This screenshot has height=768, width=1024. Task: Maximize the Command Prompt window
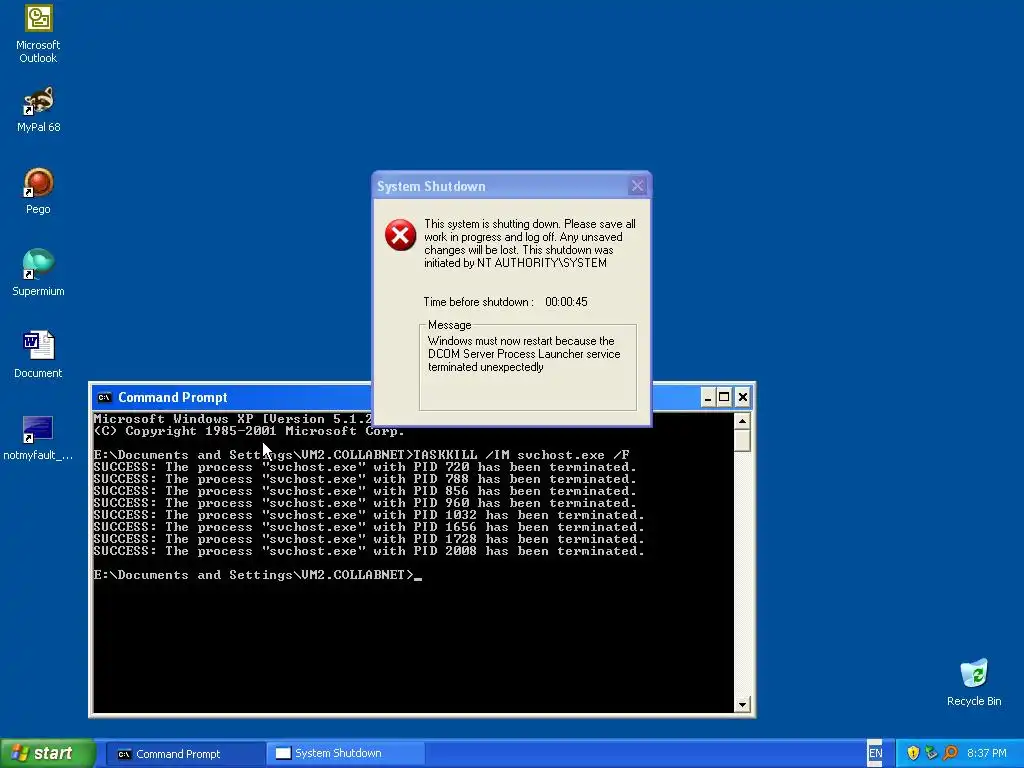tap(724, 397)
